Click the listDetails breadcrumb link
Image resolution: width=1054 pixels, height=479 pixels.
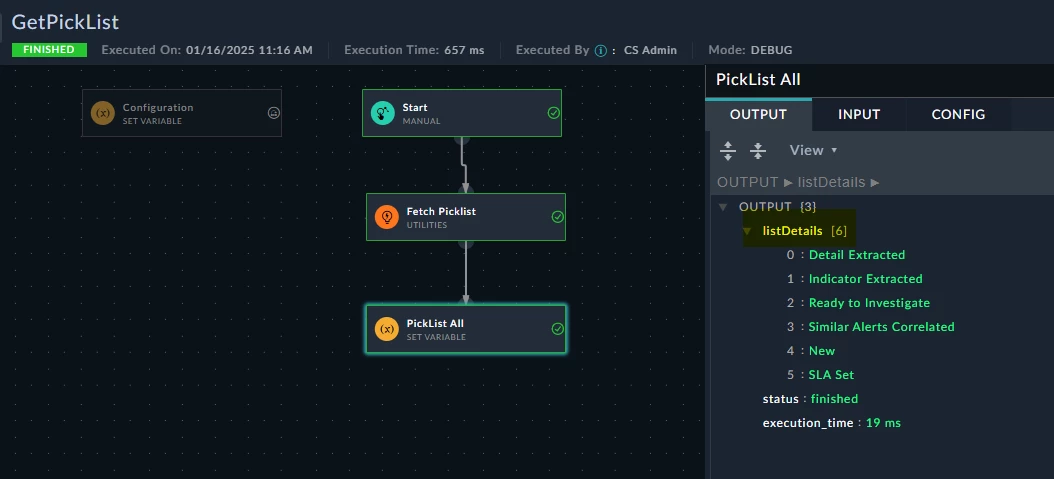[x=831, y=182]
